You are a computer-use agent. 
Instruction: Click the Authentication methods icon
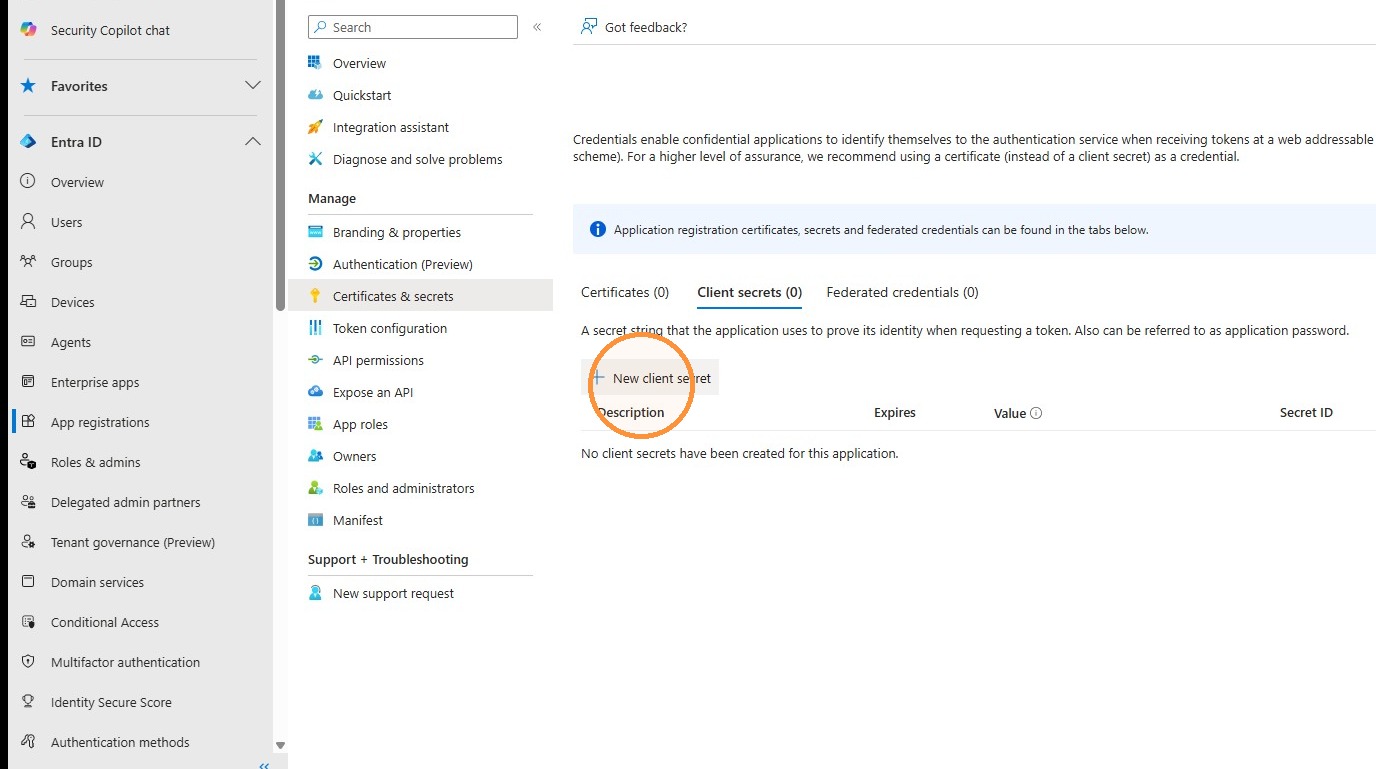click(28, 742)
